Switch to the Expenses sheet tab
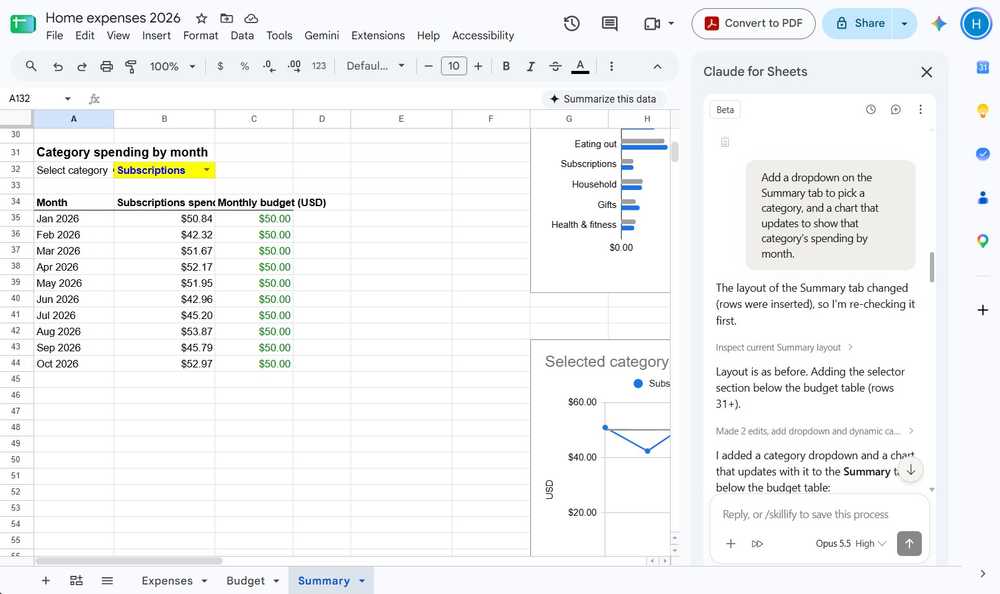 pyautogui.click(x=167, y=581)
